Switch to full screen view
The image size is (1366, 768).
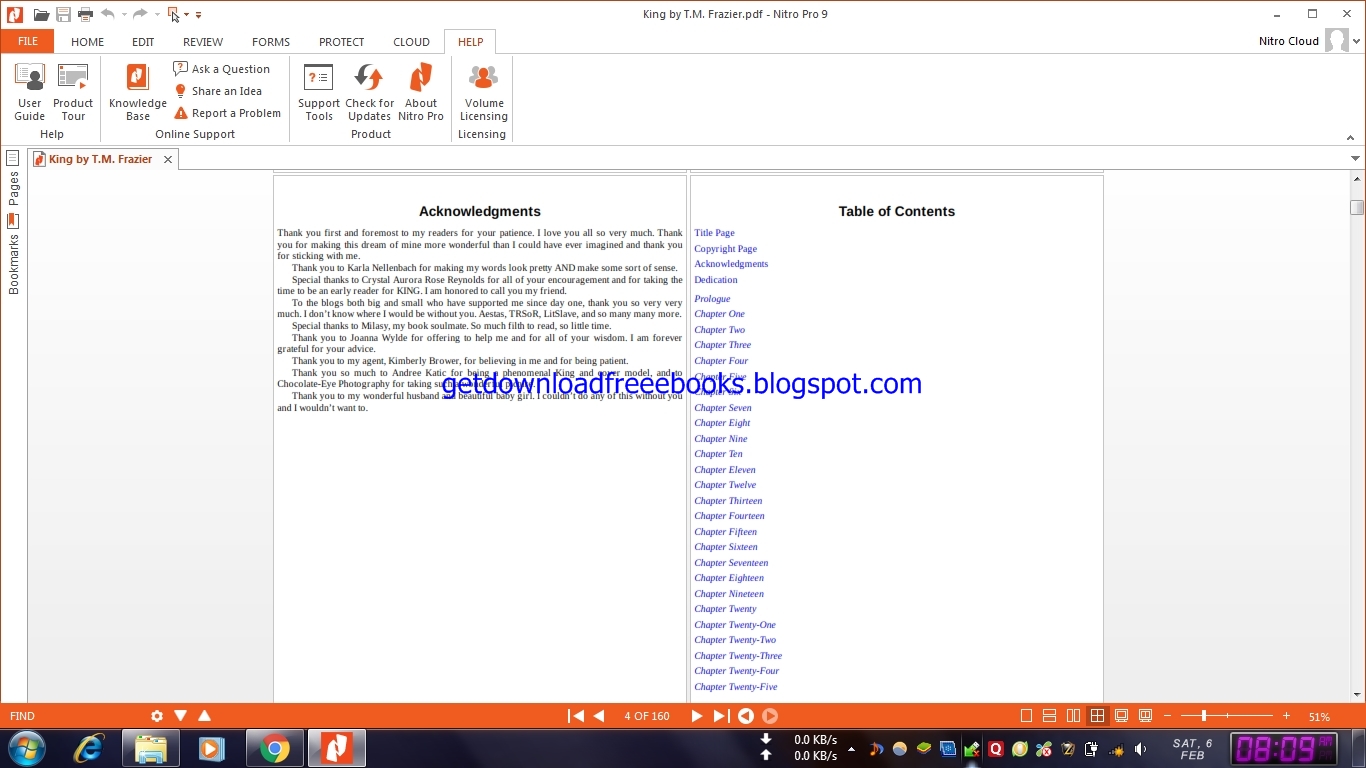[x=1121, y=716]
